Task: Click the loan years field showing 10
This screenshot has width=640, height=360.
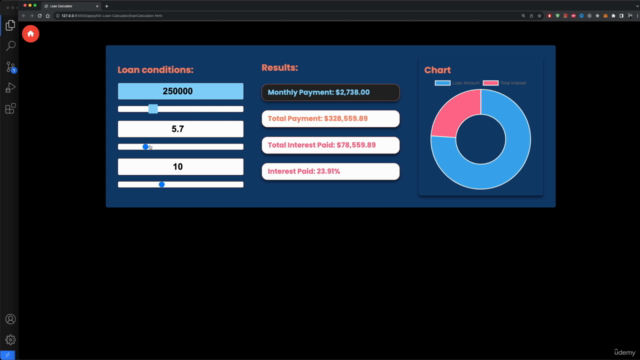Action: (x=180, y=167)
